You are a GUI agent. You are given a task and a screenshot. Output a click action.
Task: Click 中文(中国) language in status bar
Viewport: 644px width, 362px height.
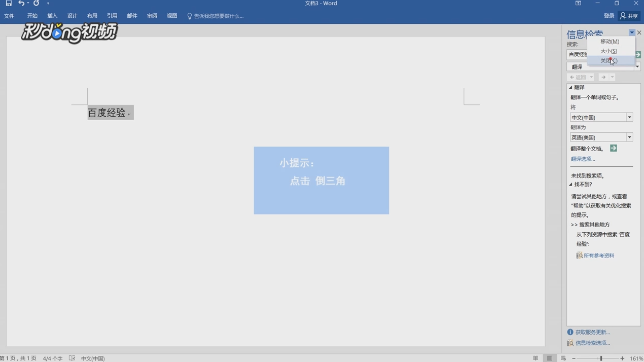(93, 358)
